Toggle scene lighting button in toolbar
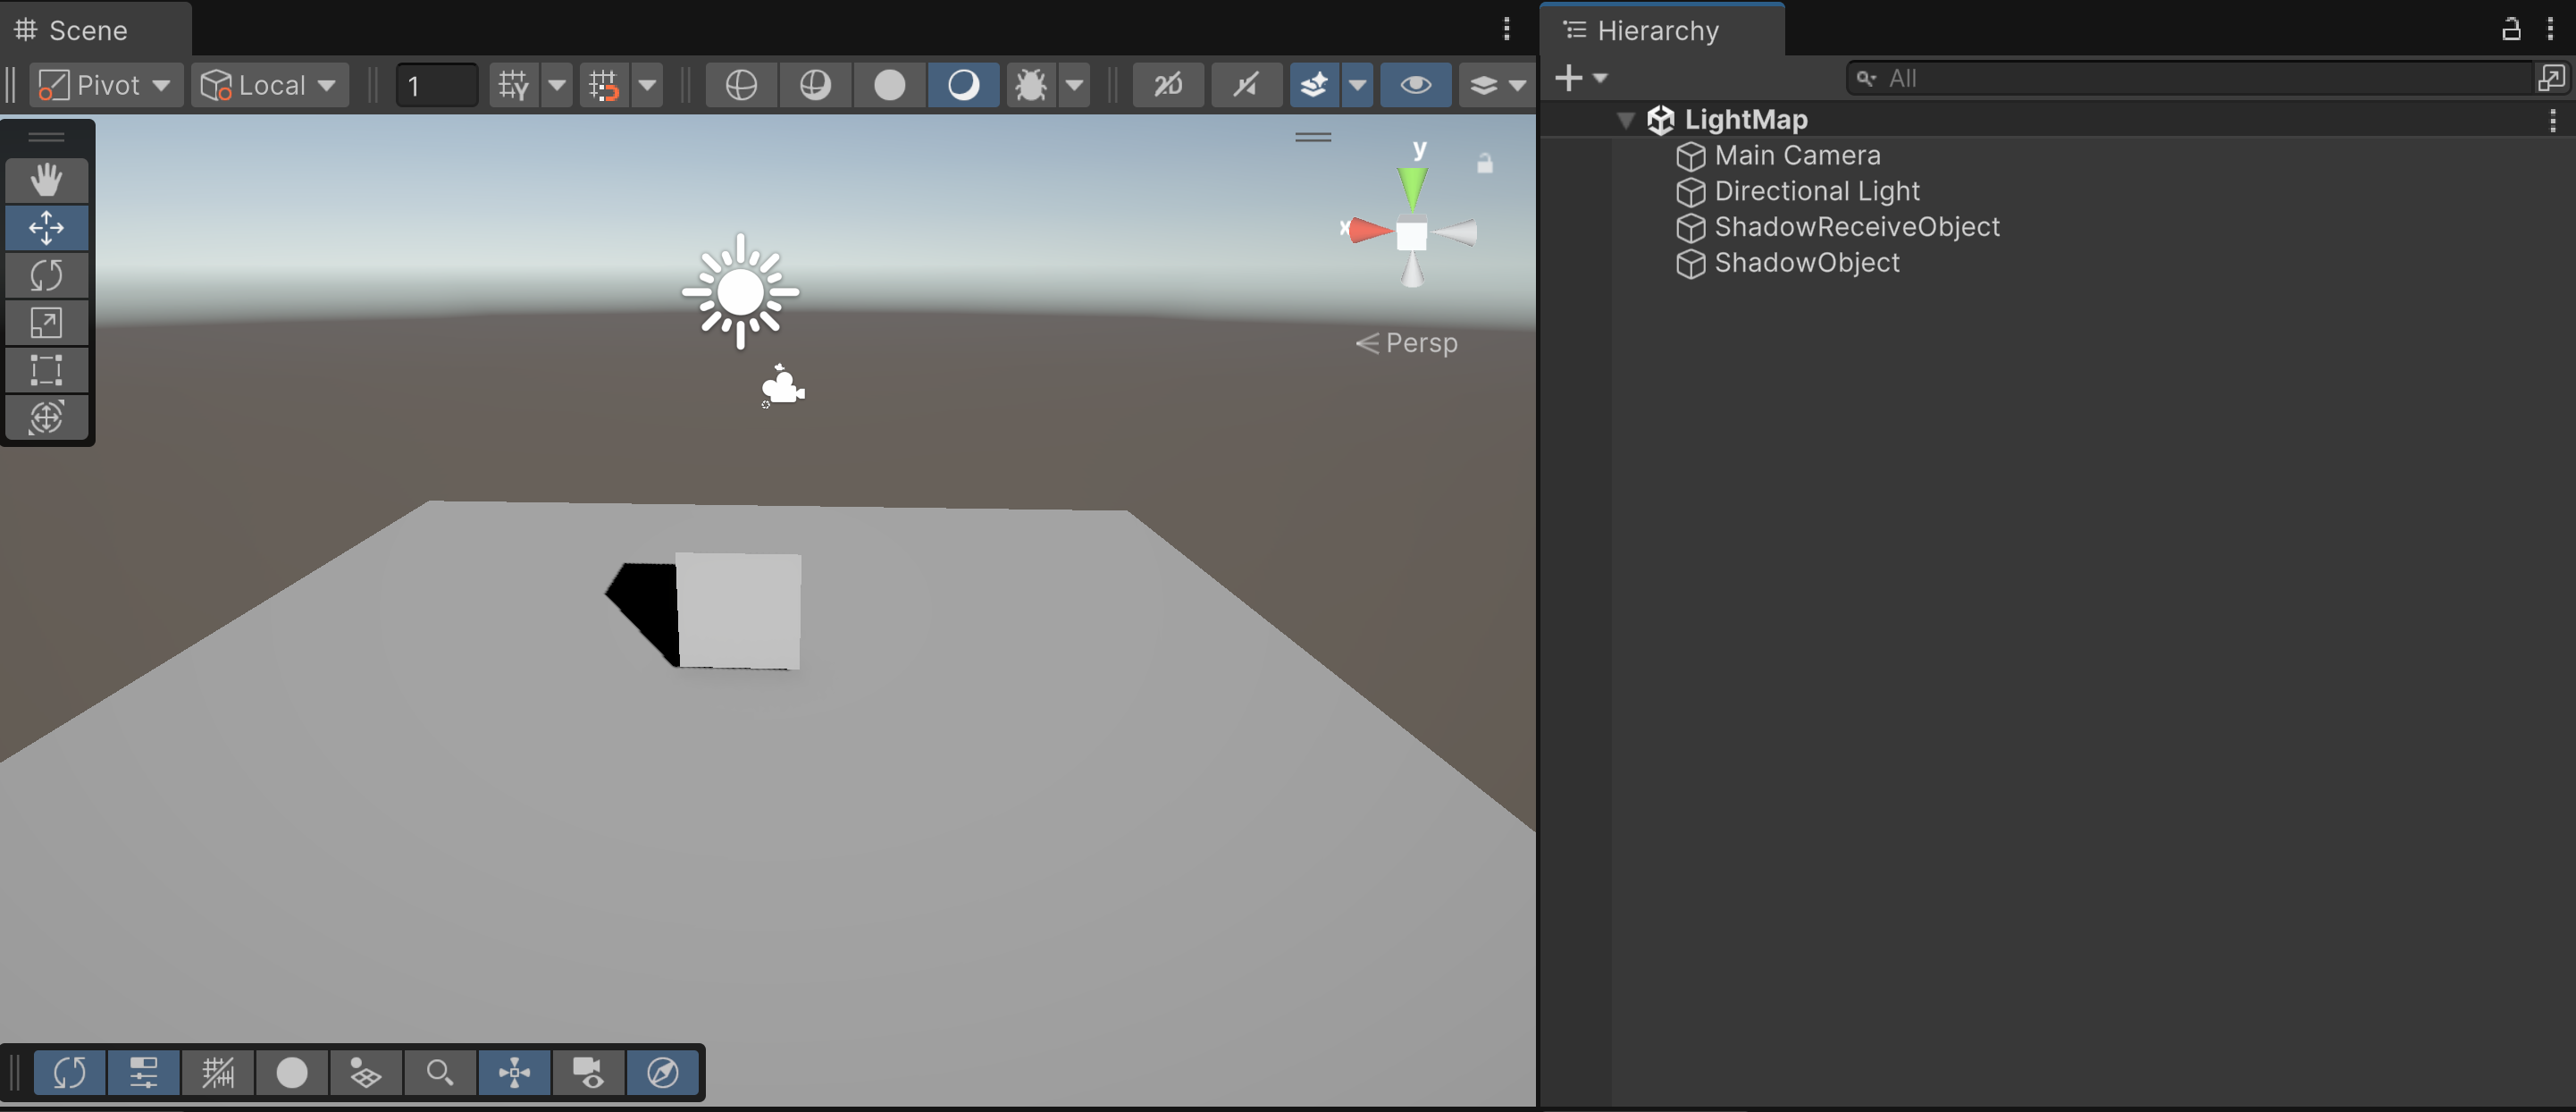This screenshot has height=1112, width=2576. point(963,85)
